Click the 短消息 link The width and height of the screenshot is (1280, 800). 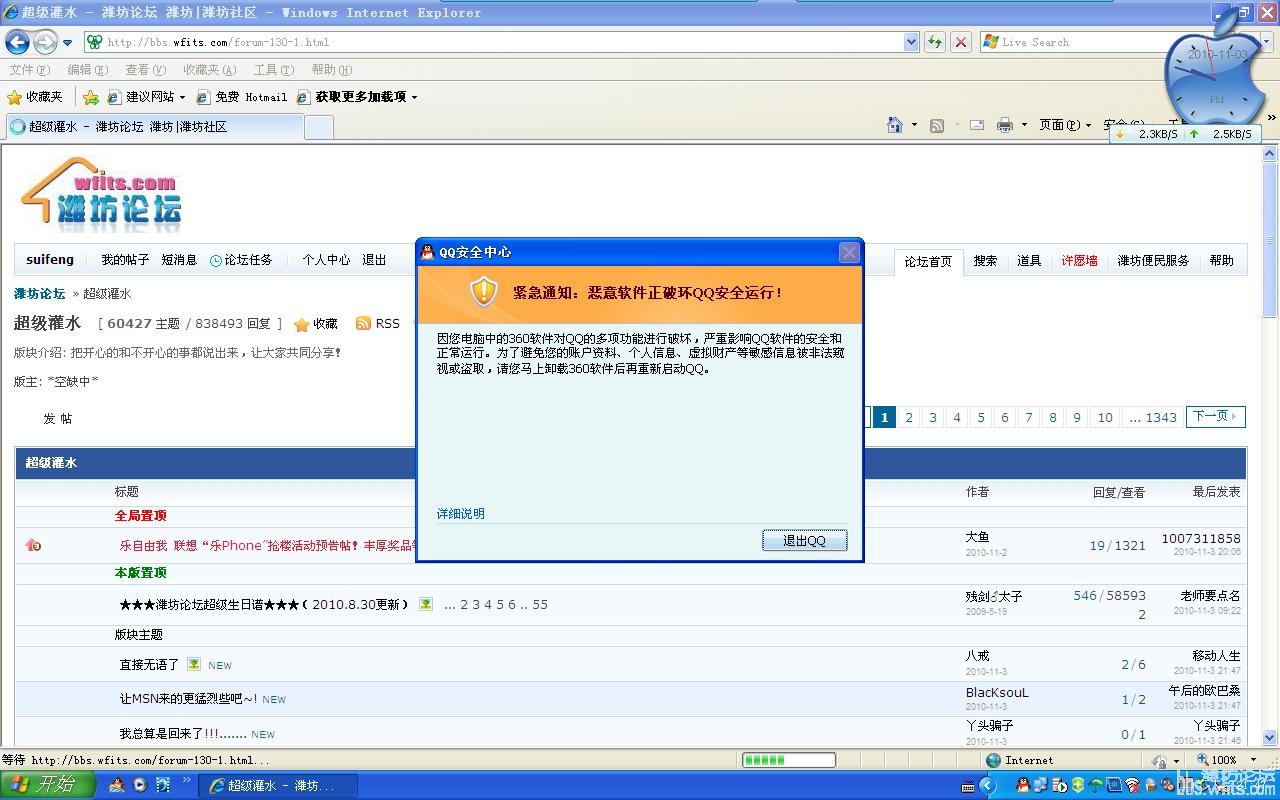coord(179,260)
